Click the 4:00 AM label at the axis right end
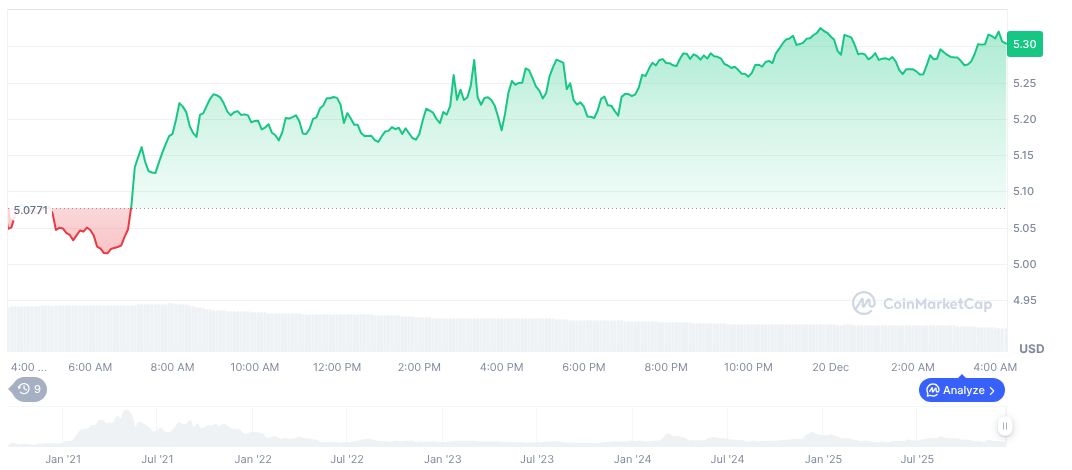Image resolution: width=1072 pixels, height=470 pixels. click(x=995, y=367)
